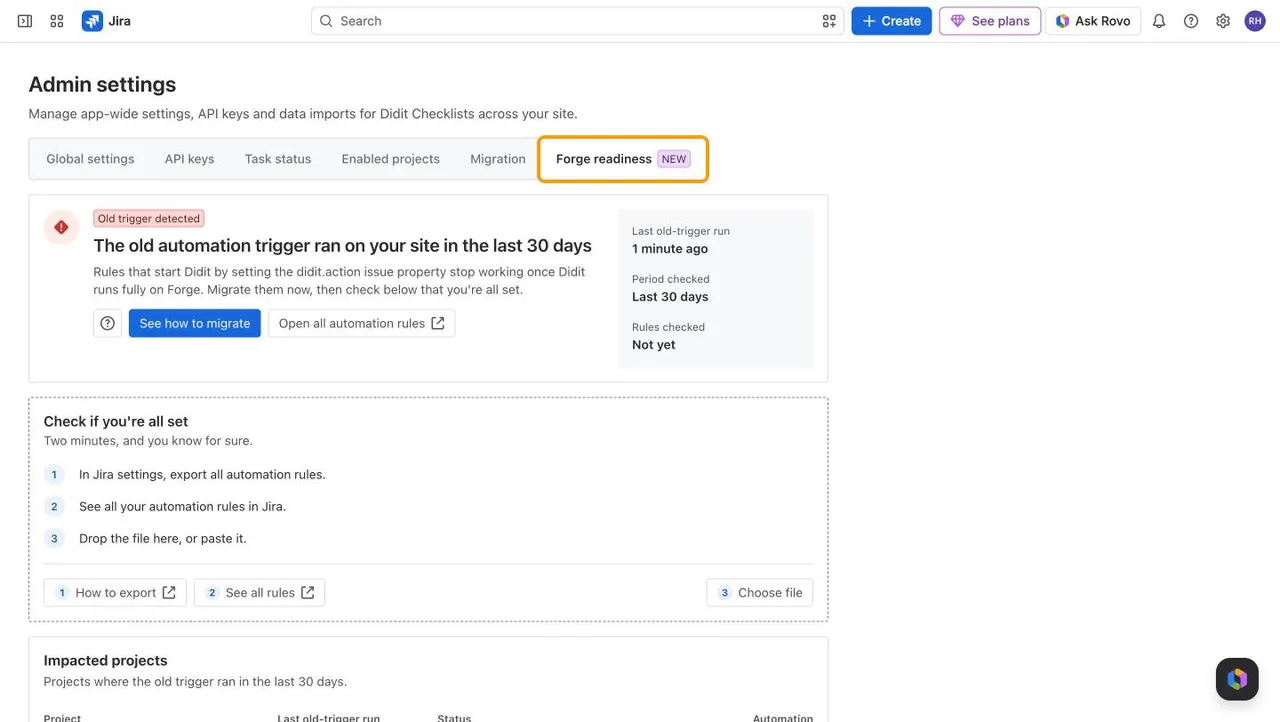Open the notifications bell
This screenshot has width=1280, height=722.
pyautogui.click(x=1159, y=21)
